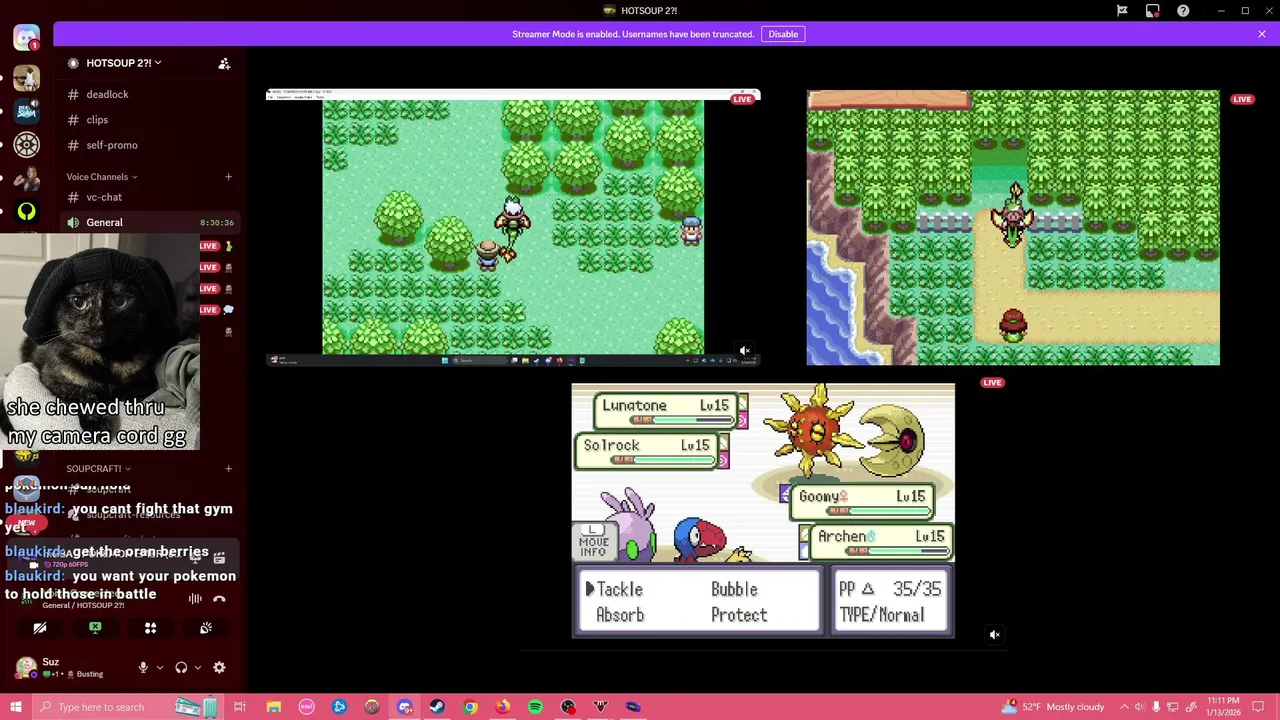Deafen with the headphones icon

pos(181,667)
